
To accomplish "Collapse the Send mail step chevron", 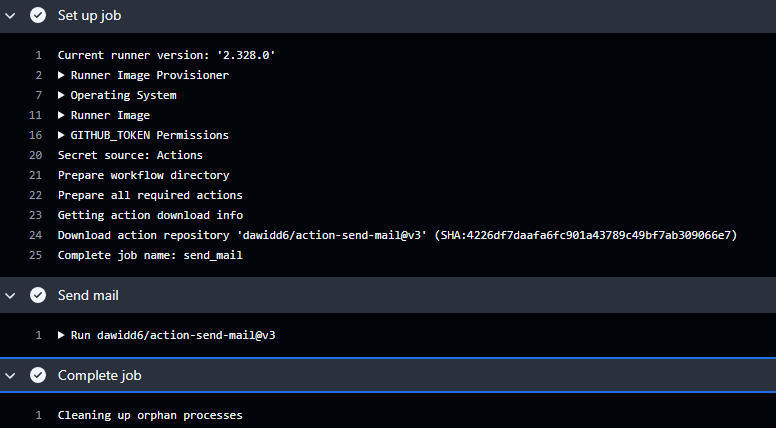I will click(x=10, y=295).
